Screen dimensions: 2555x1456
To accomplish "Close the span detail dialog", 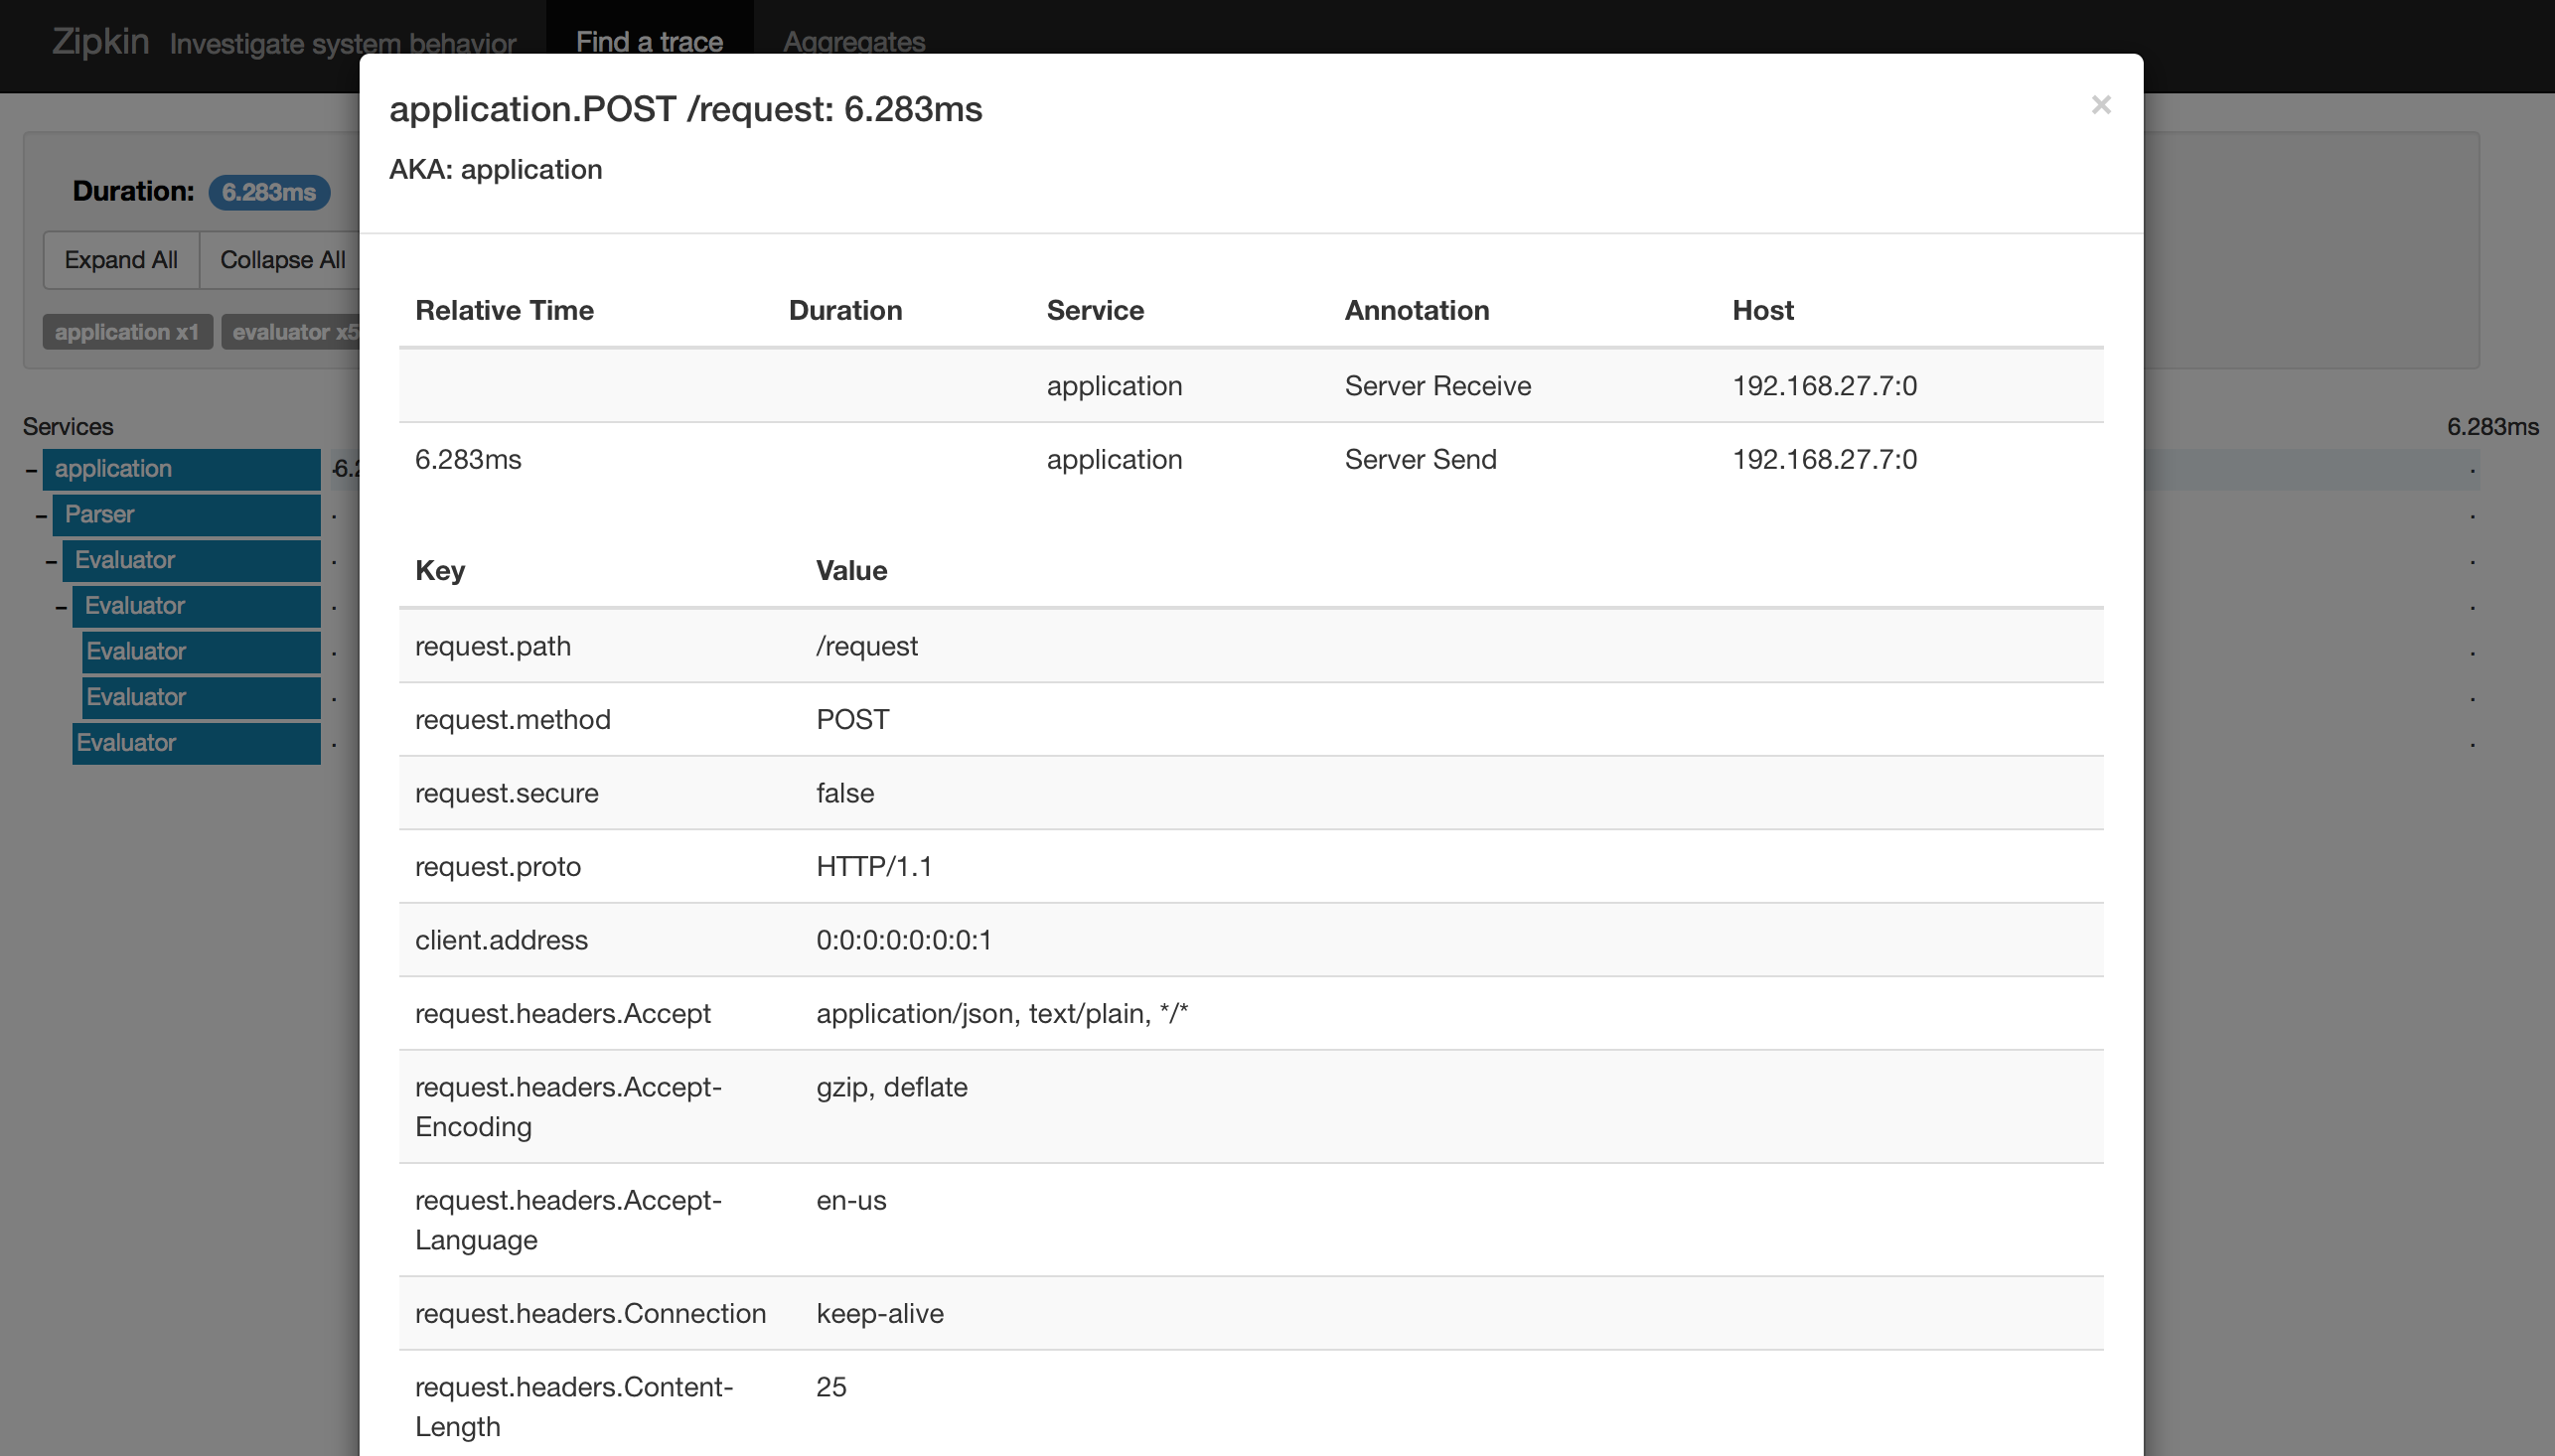I will tap(2100, 105).
